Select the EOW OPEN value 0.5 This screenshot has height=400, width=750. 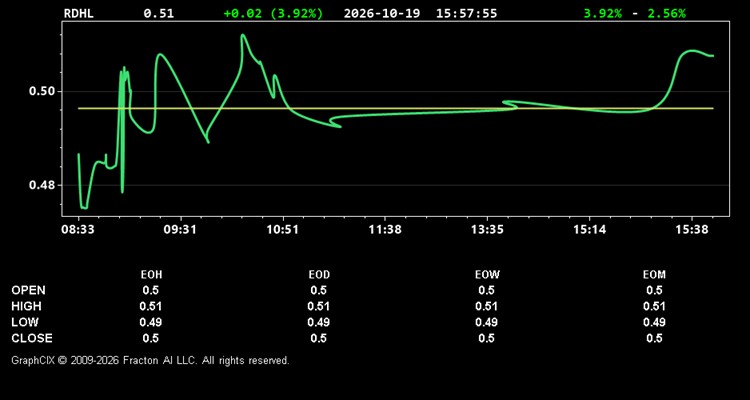[x=486, y=290]
